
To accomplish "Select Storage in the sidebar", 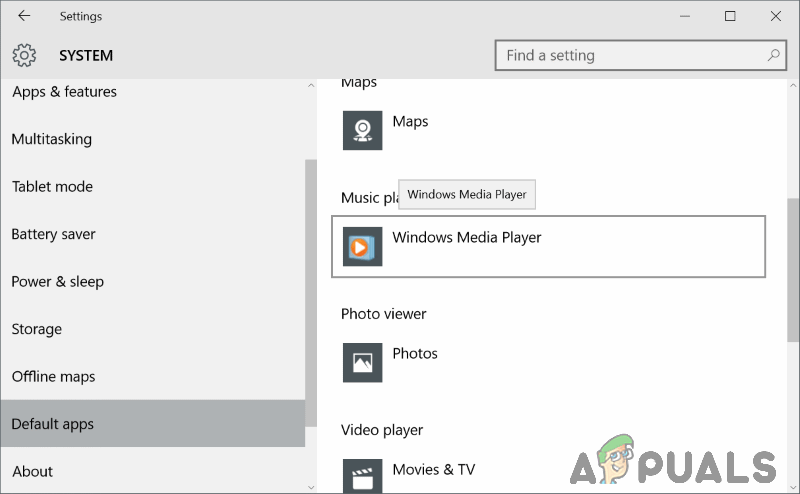I will coord(36,329).
